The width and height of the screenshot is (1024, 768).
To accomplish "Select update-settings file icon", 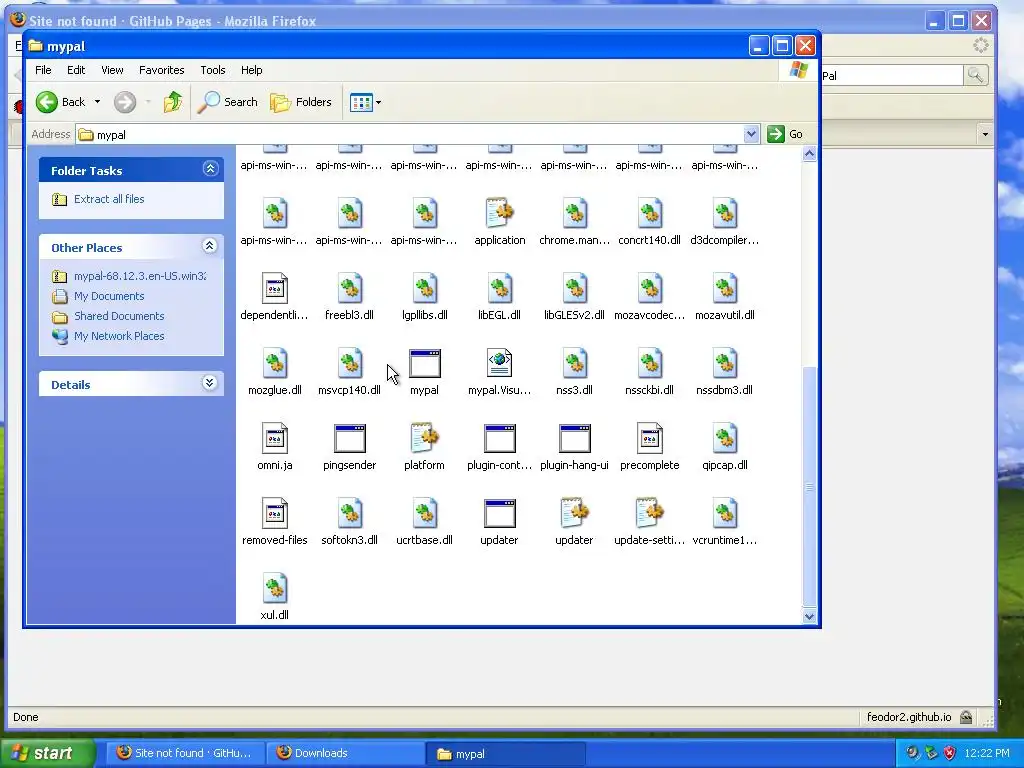I will point(649,513).
